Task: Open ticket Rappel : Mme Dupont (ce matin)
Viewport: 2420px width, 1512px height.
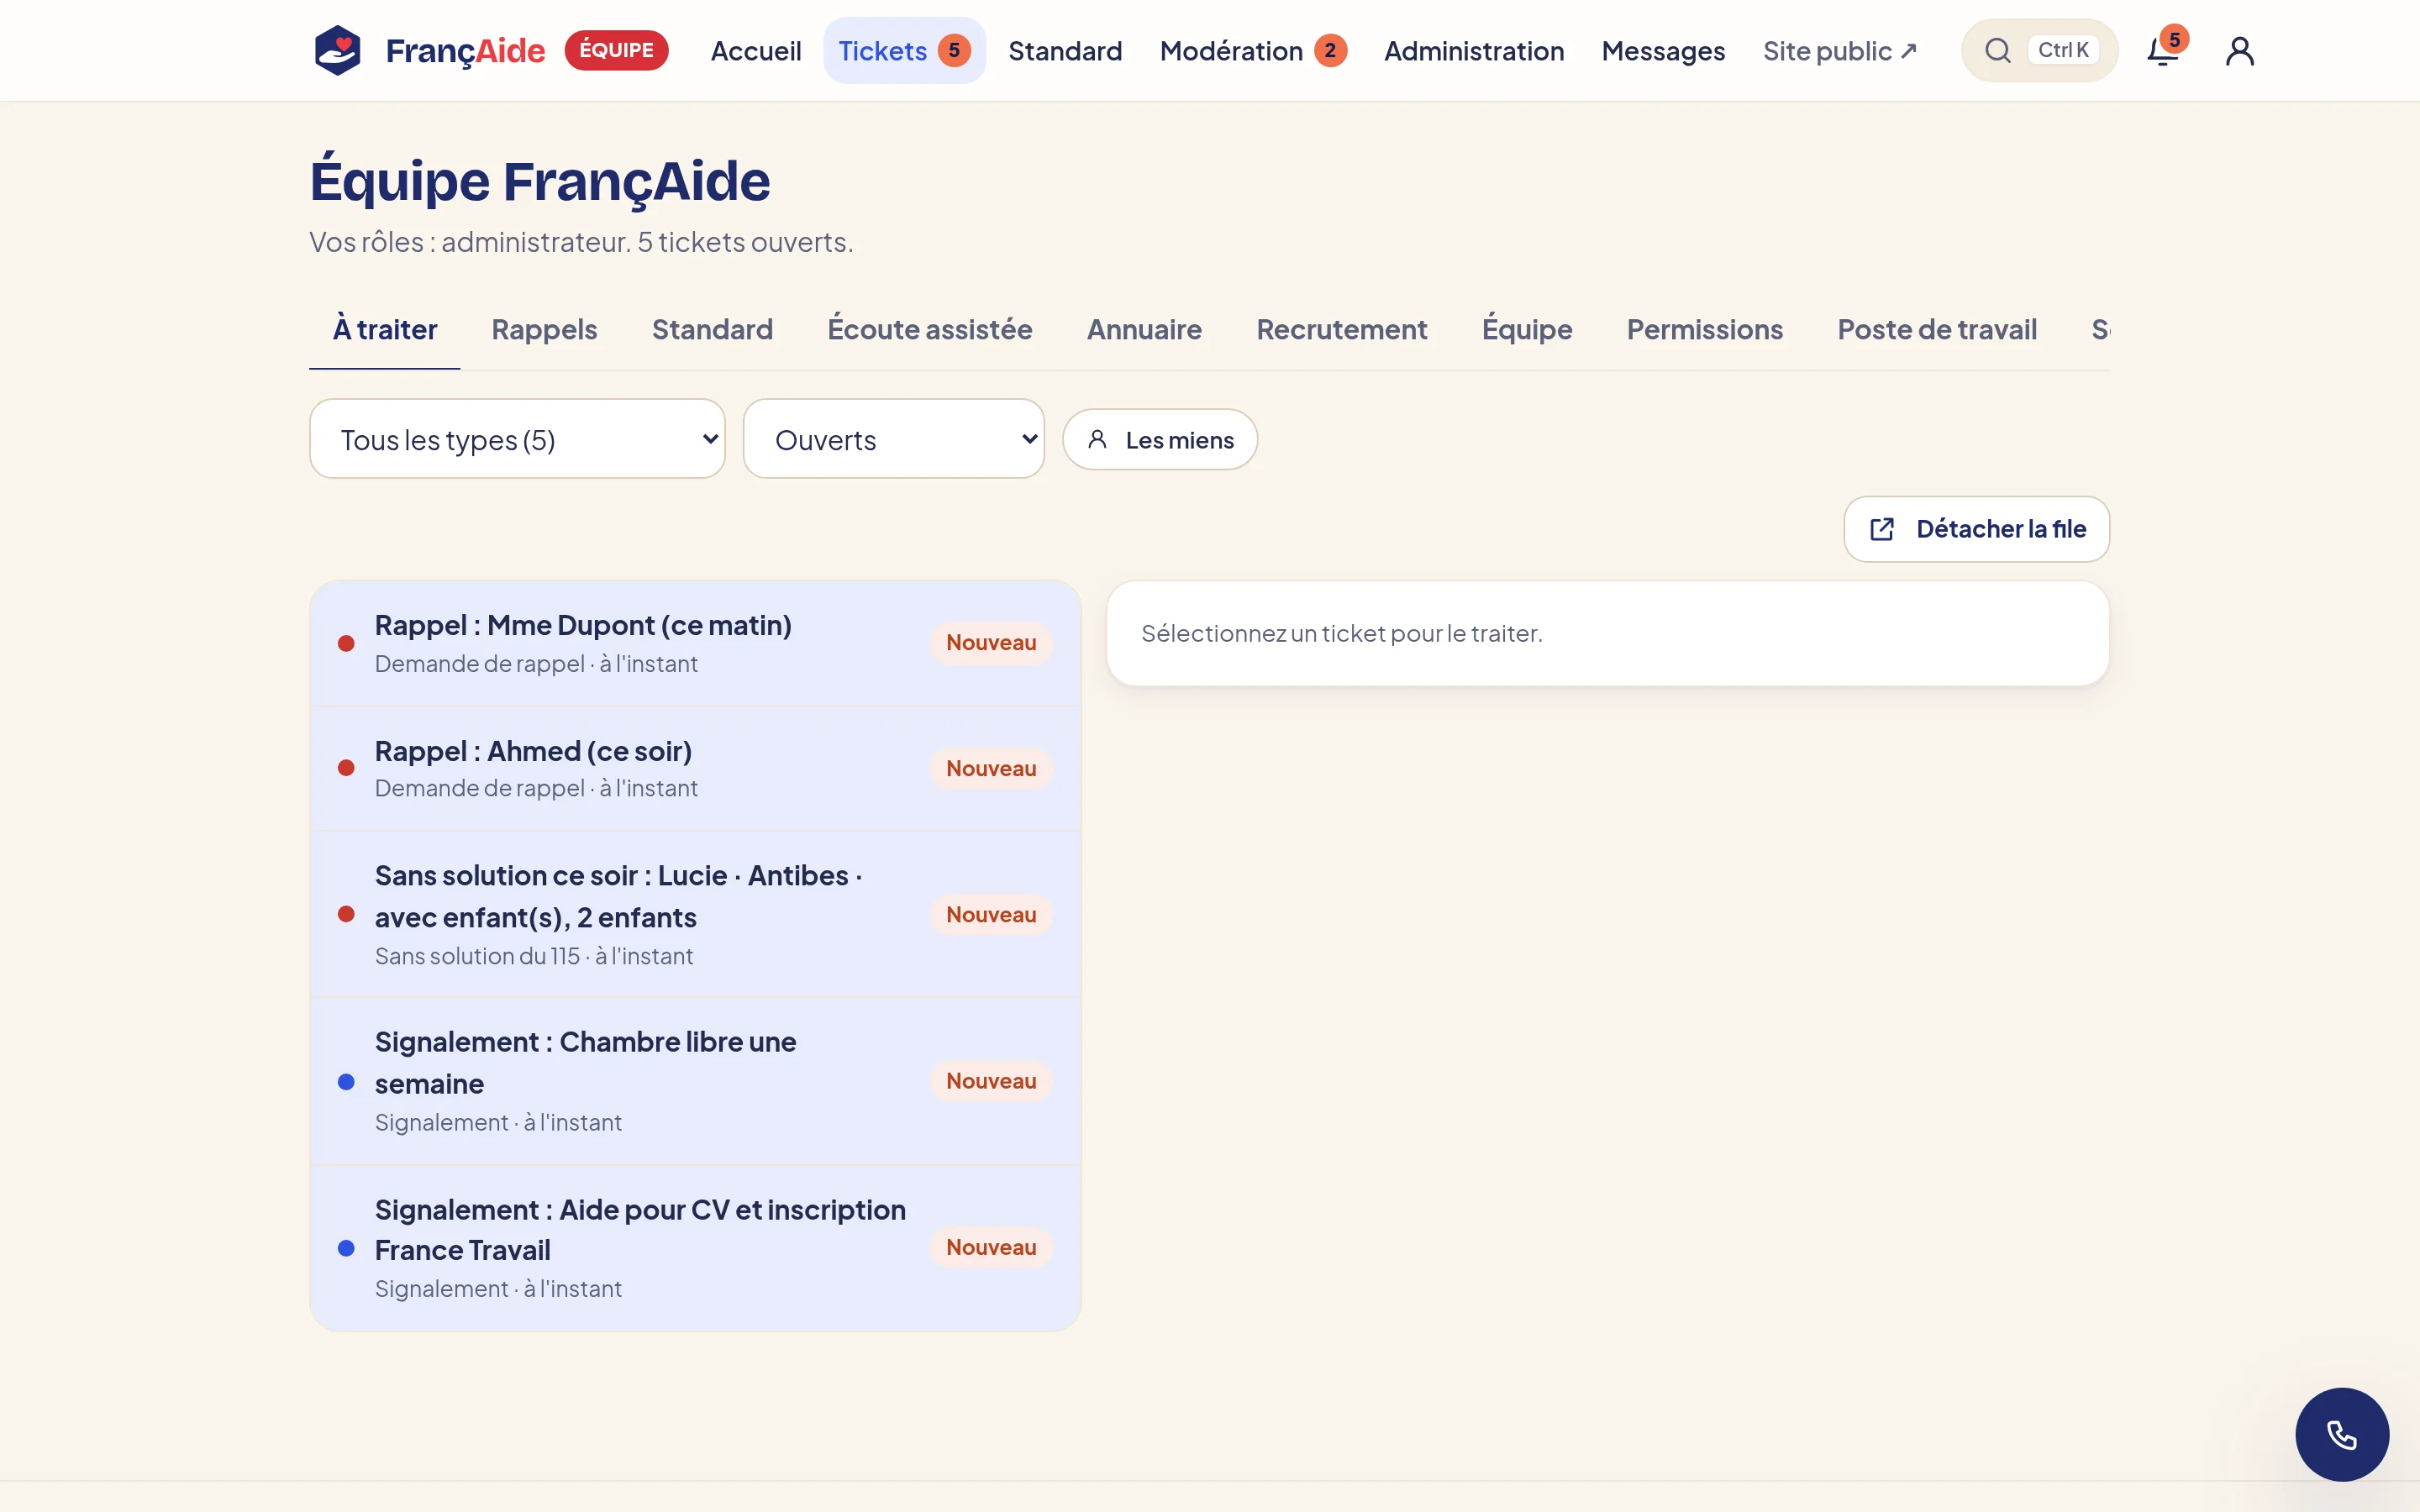Action: (695, 643)
